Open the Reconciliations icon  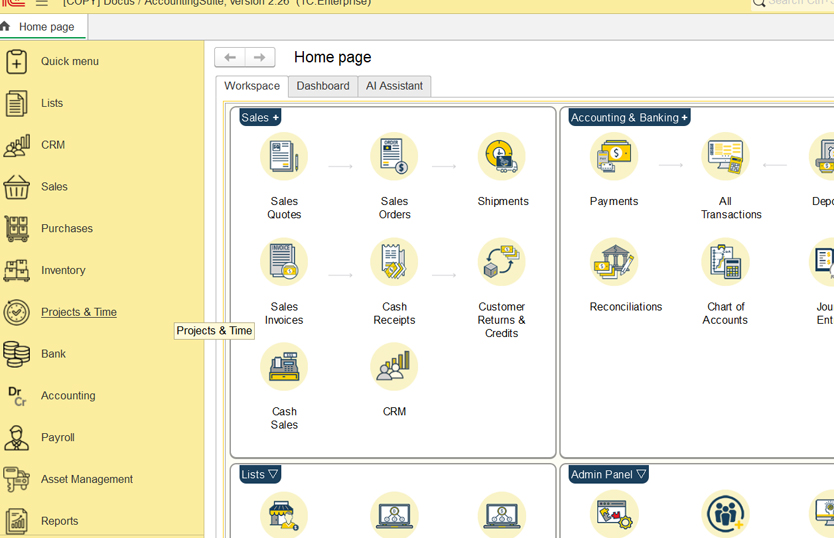pos(614,262)
